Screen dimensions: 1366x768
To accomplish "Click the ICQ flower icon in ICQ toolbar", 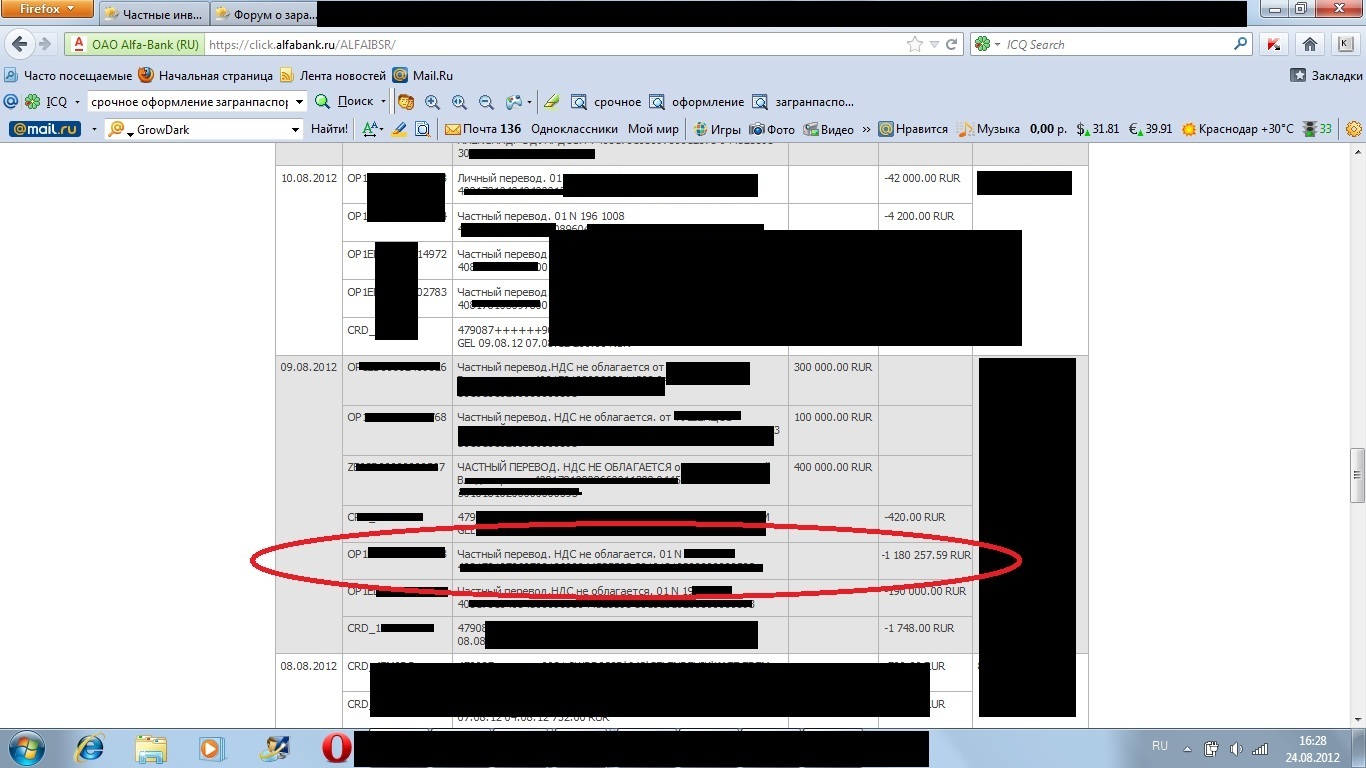I will point(33,102).
